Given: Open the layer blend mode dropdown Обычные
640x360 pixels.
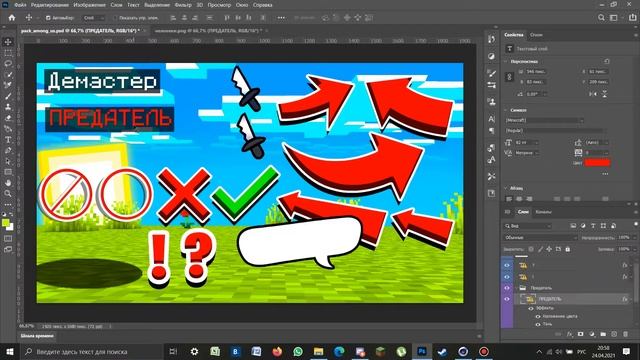Looking at the screenshot, I should [541, 238].
